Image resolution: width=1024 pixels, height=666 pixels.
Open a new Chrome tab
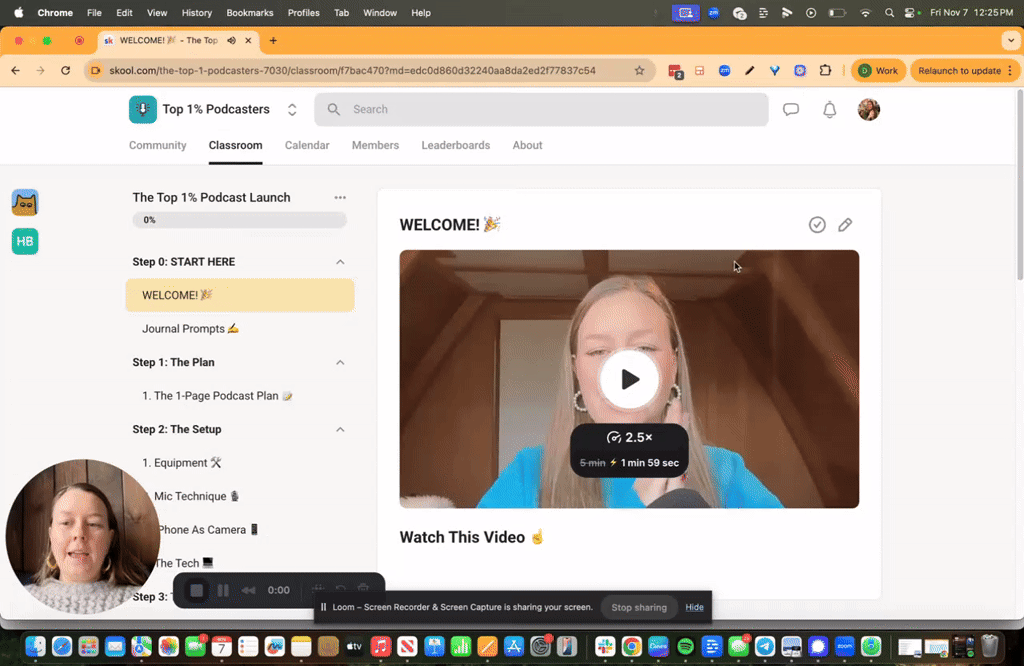point(273,40)
